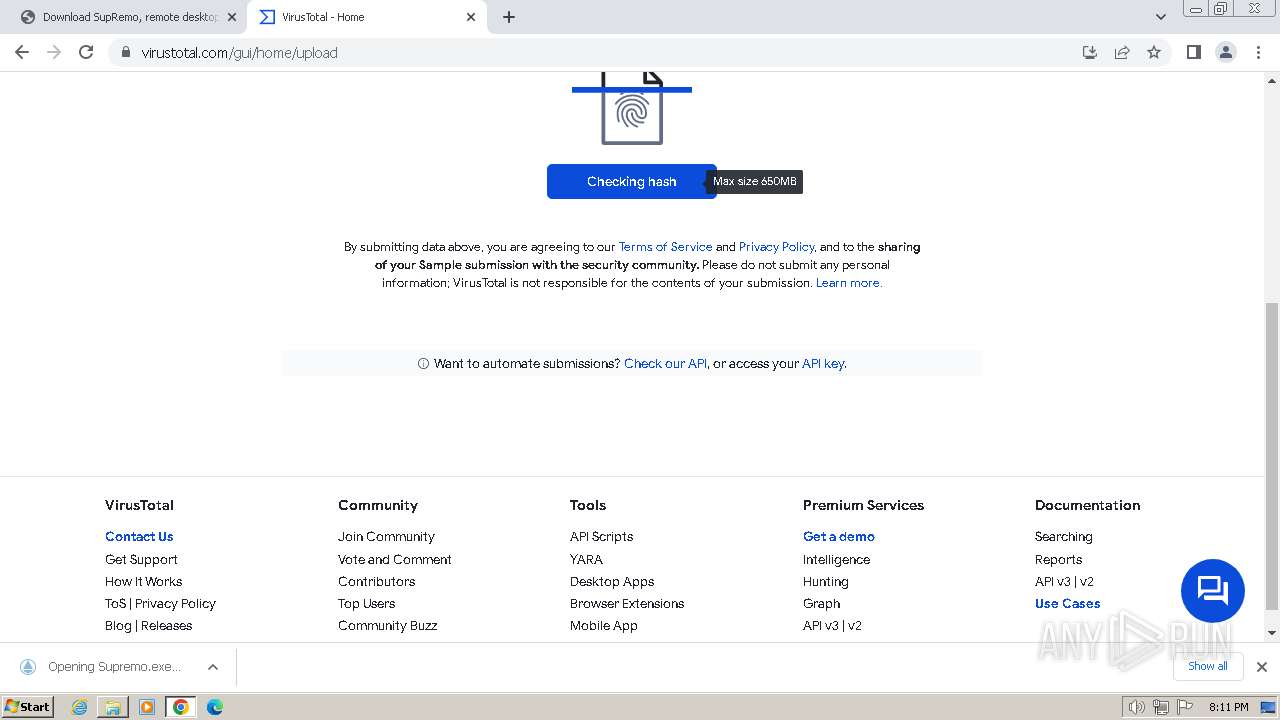Open Terms of Service link
1280x720 pixels.
click(x=665, y=247)
